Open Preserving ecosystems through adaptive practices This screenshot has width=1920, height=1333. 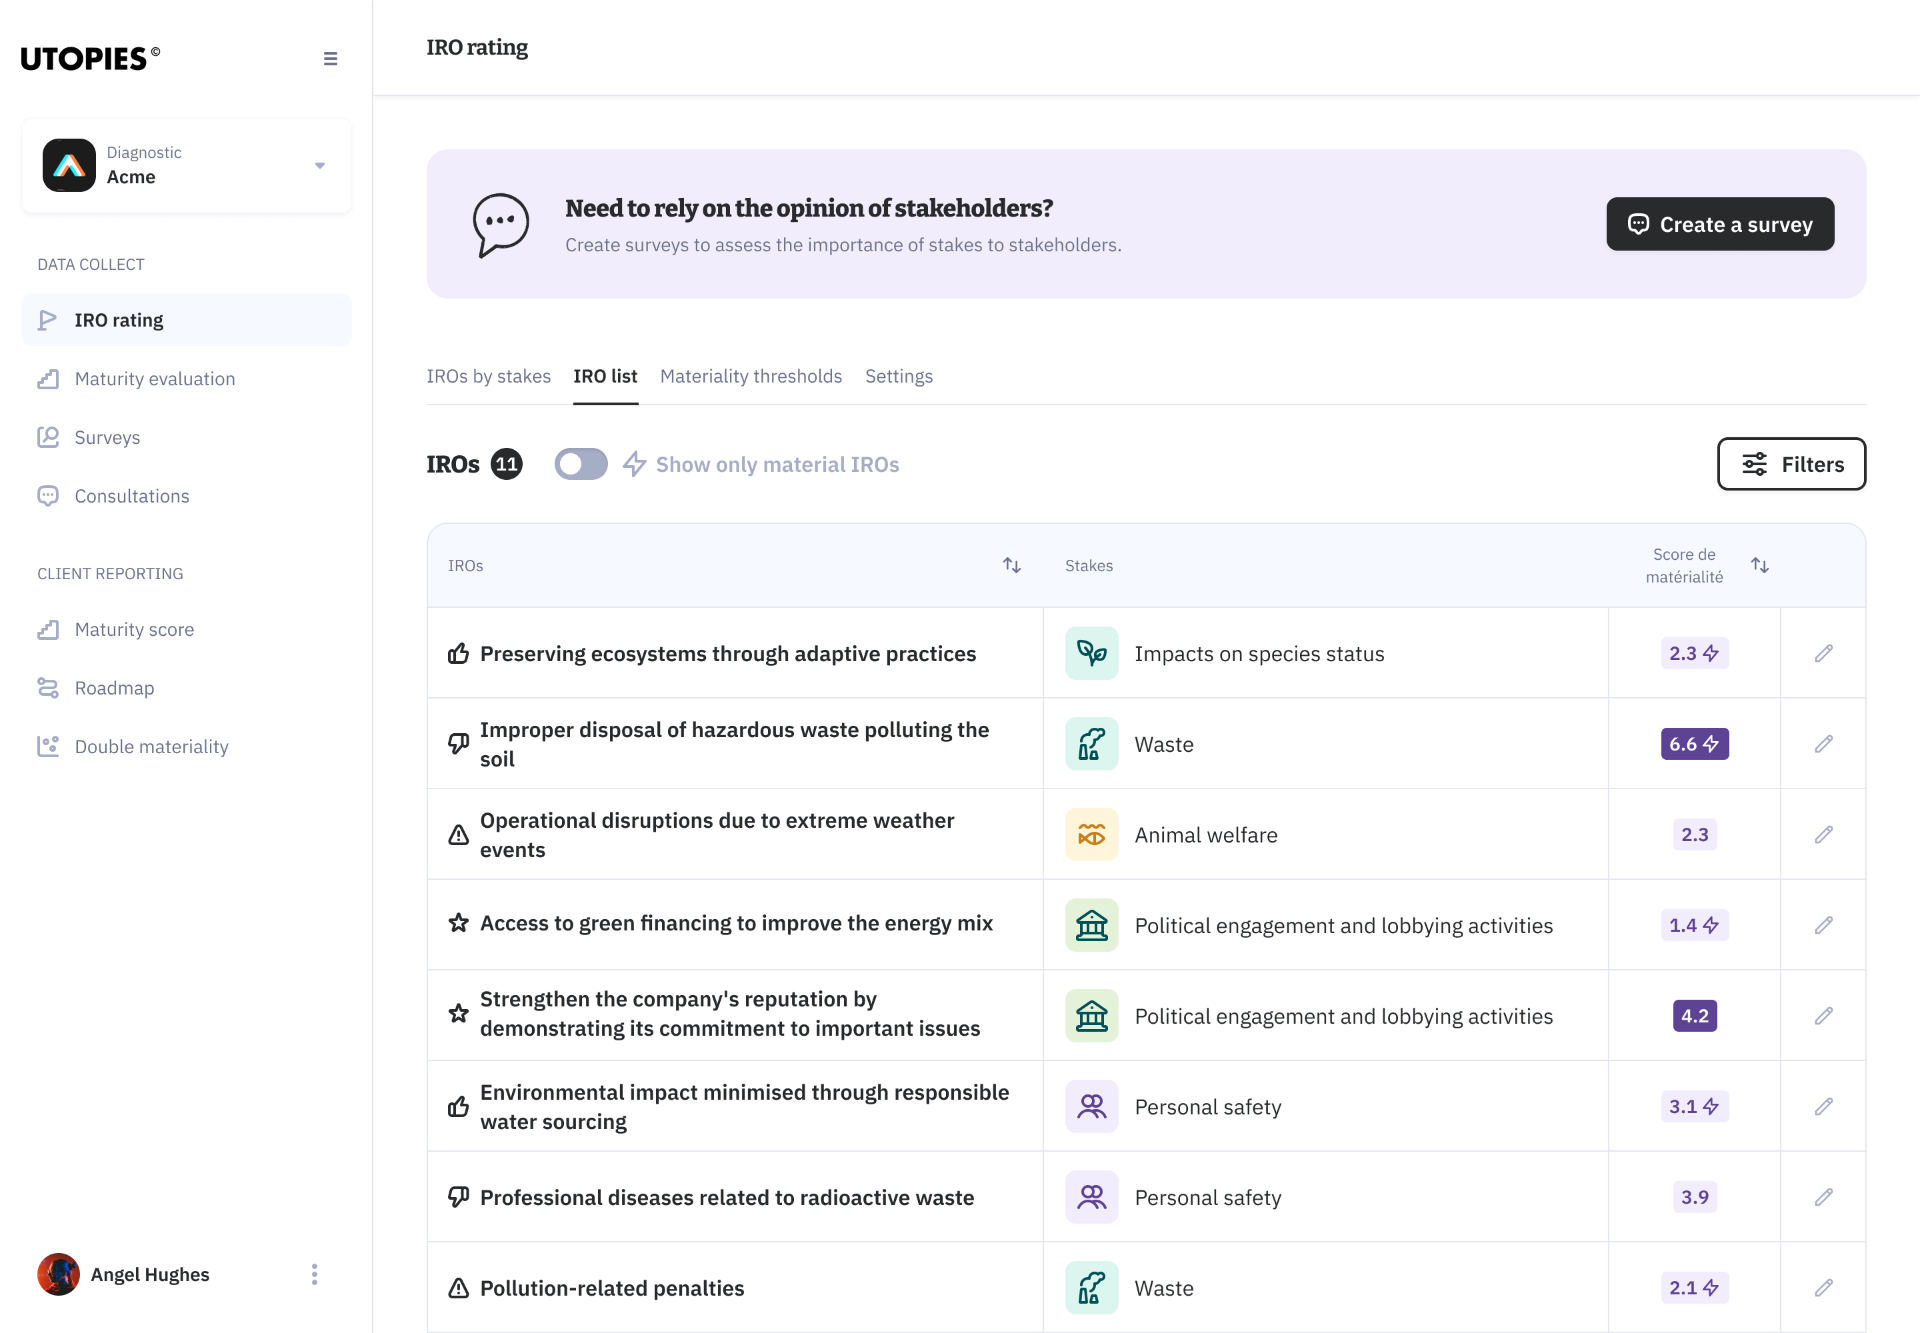[x=728, y=654]
